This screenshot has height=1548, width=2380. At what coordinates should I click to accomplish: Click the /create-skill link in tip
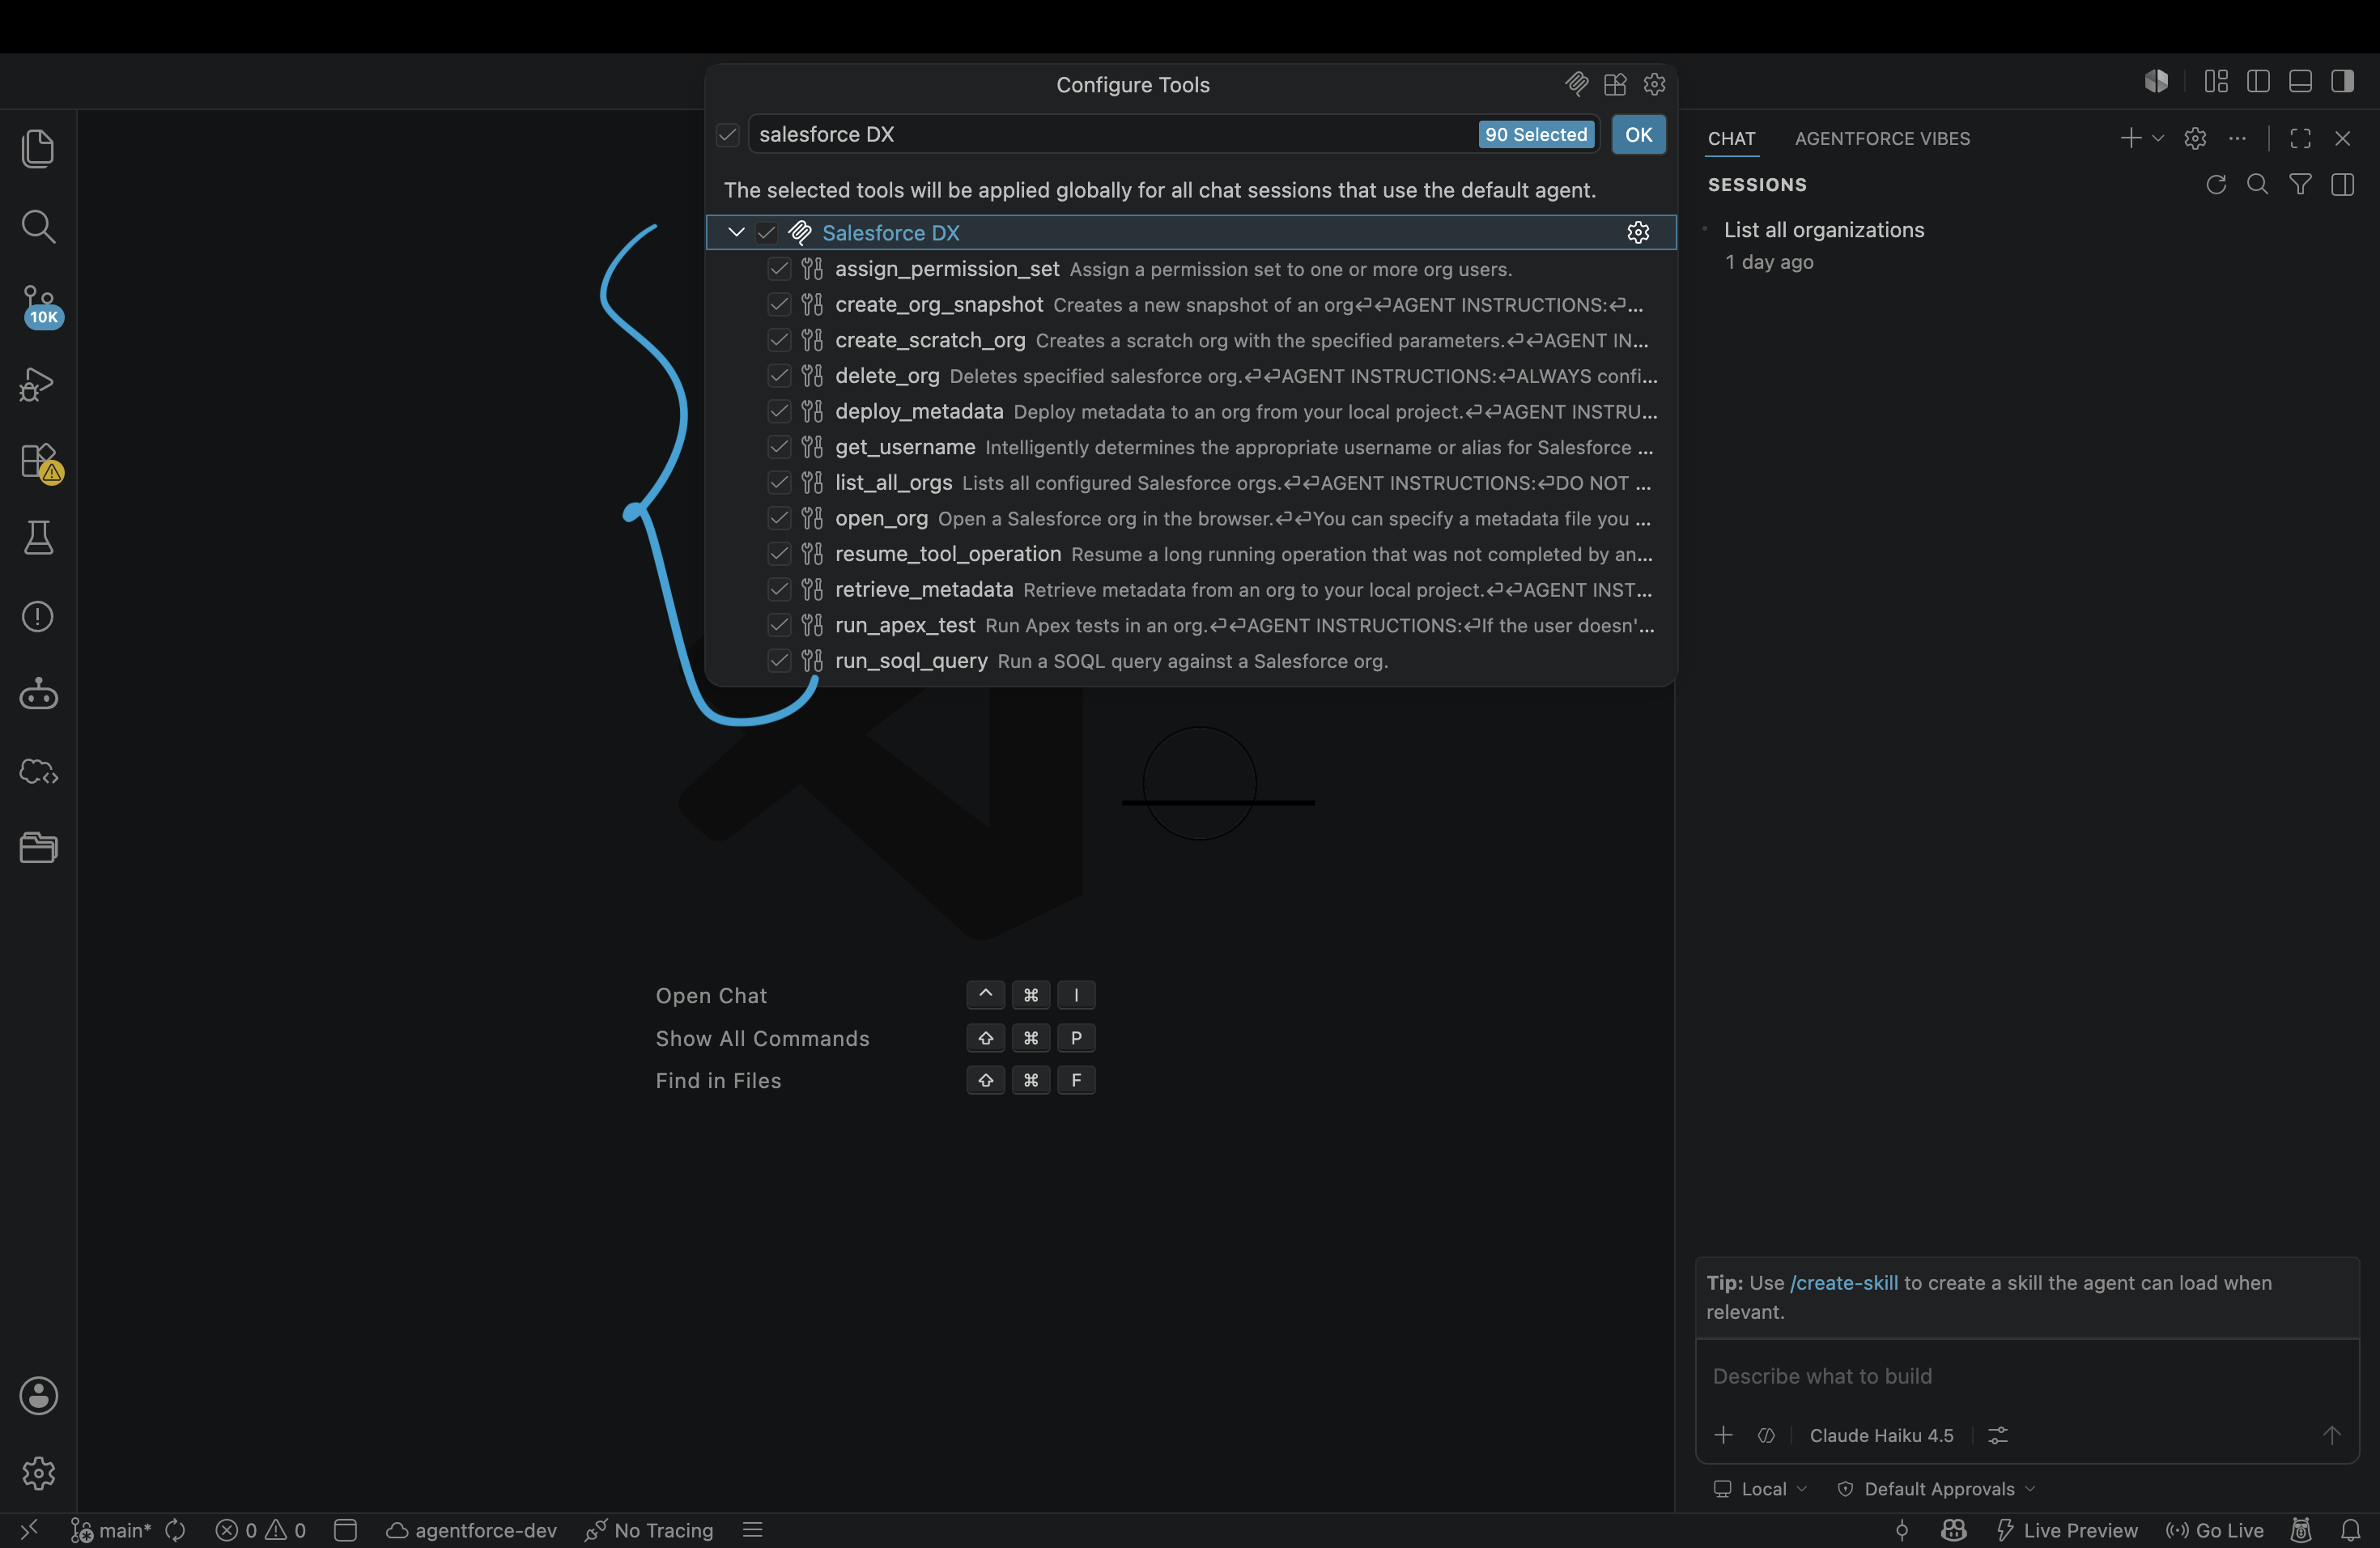point(1843,1282)
